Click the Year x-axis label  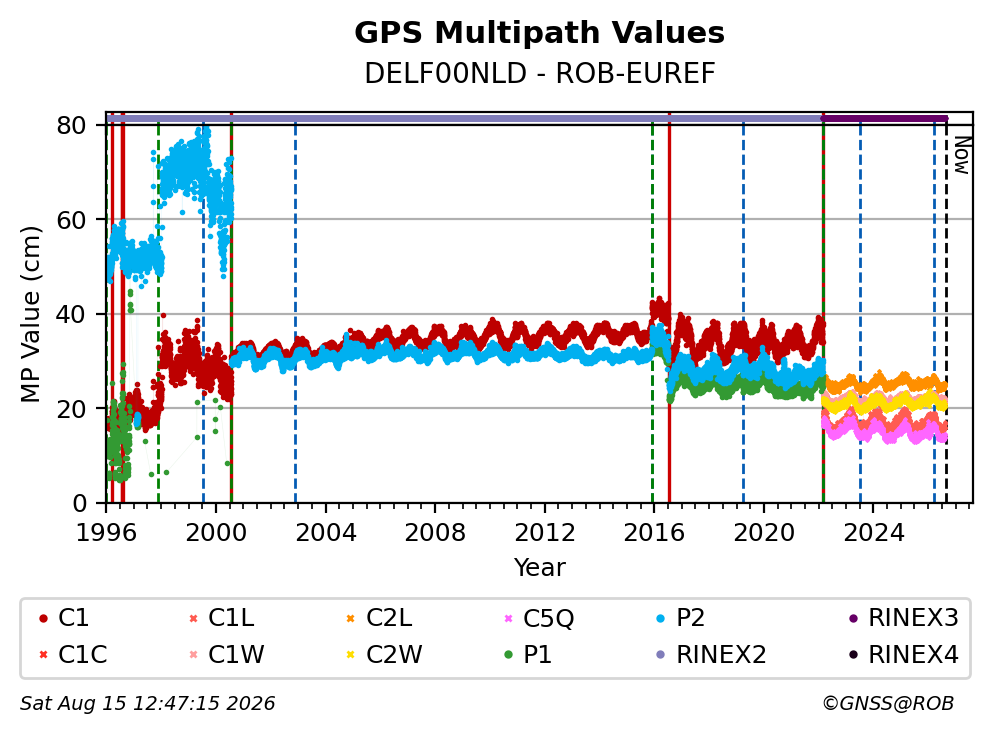pyautogui.click(x=539, y=568)
